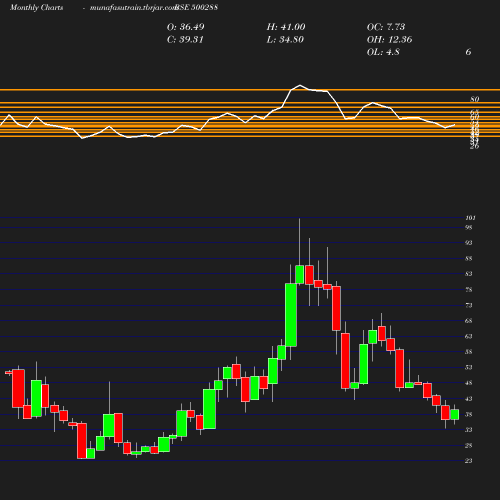Click the "58" price axis label

469,352
